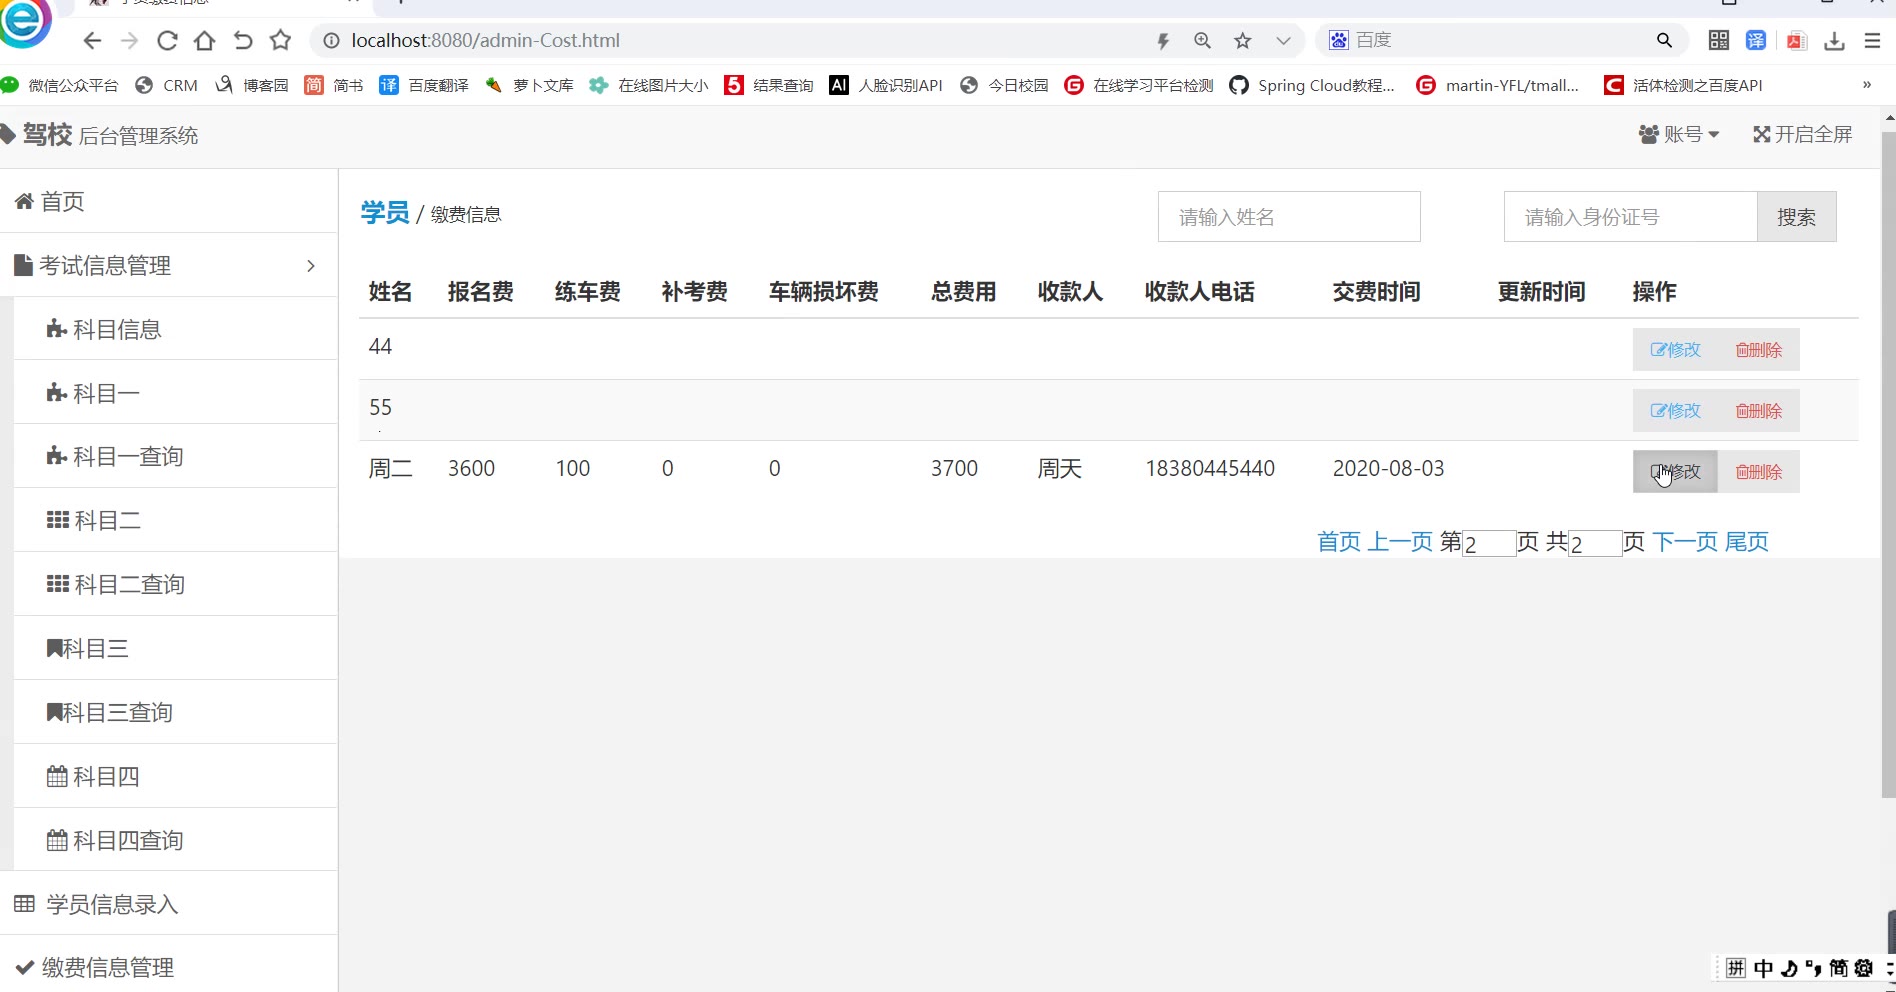Show more bookmarks with the chevron
The width and height of the screenshot is (1896, 992).
tap(1866, 85)
